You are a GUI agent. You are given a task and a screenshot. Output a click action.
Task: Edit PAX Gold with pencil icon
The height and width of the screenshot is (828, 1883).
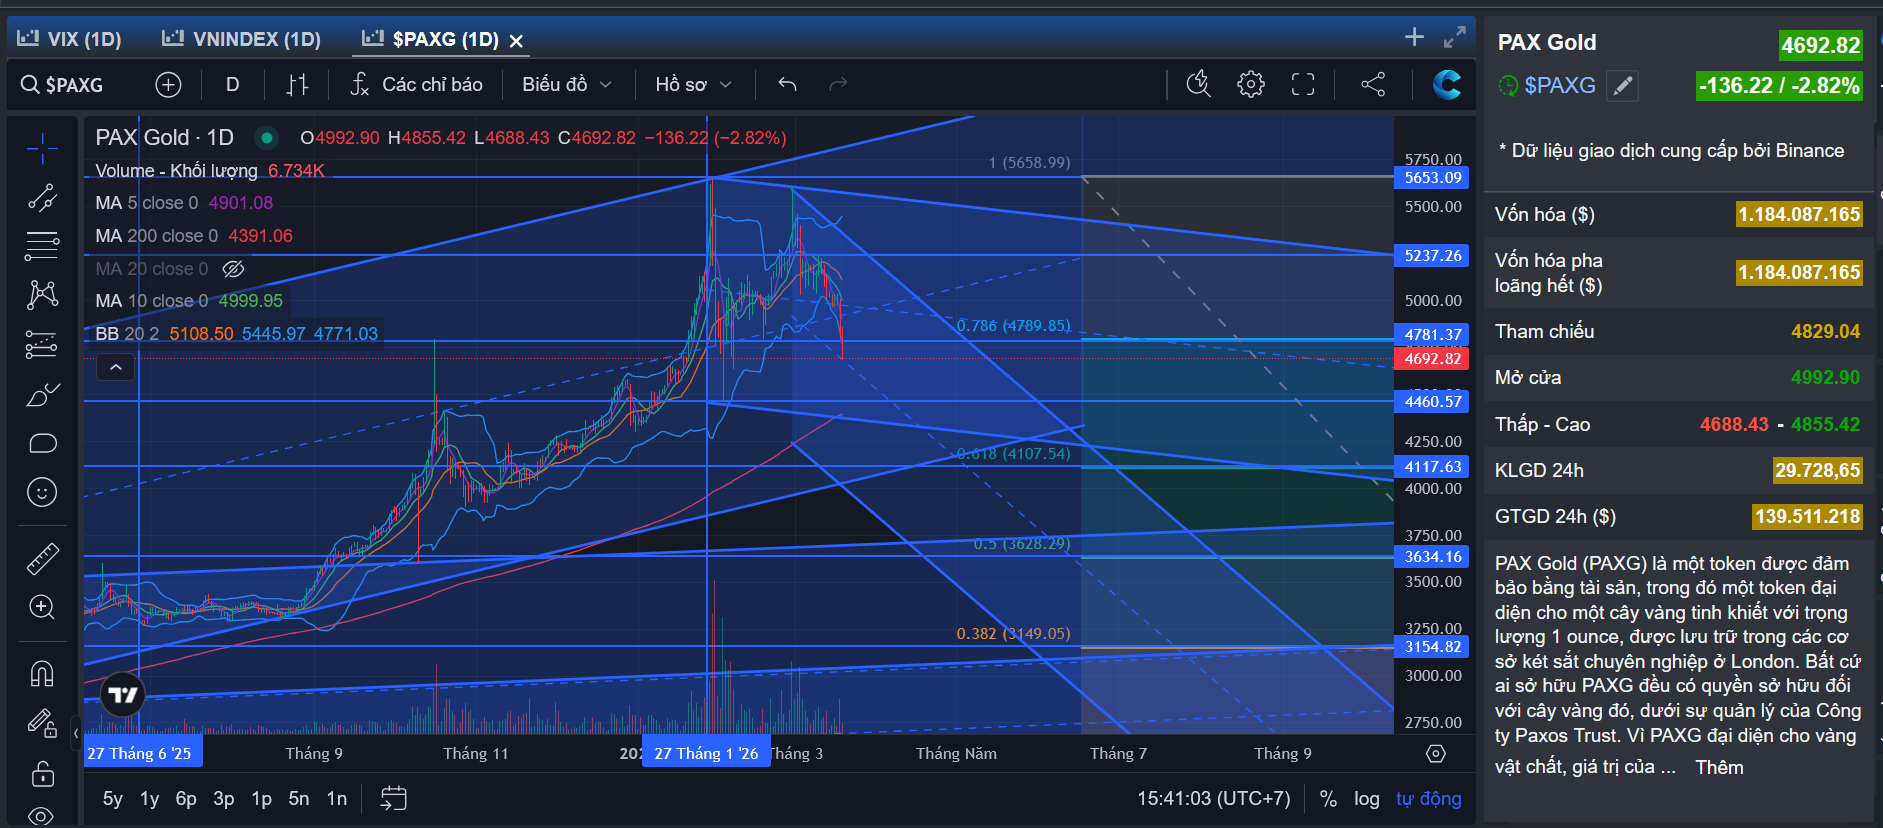(1623, 86)
